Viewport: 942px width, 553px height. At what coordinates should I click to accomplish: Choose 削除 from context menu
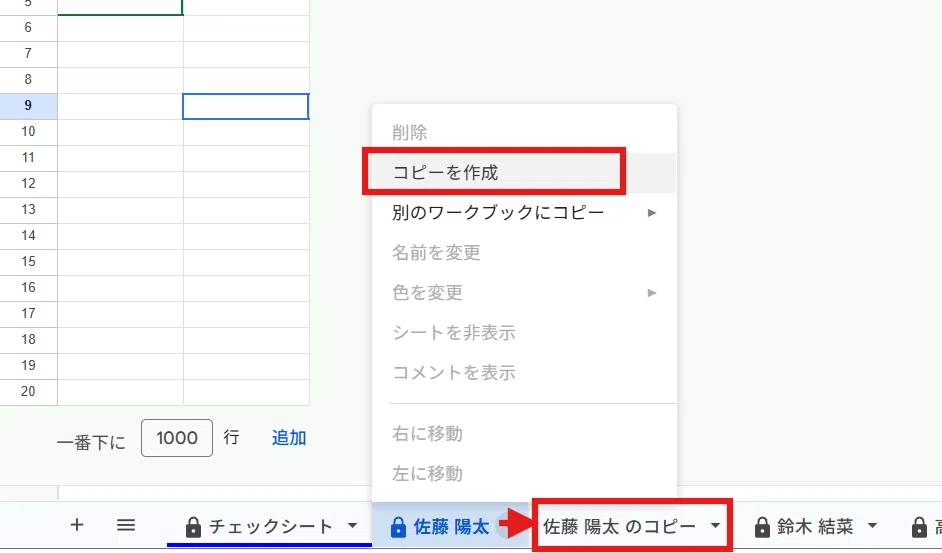[524, 132]
